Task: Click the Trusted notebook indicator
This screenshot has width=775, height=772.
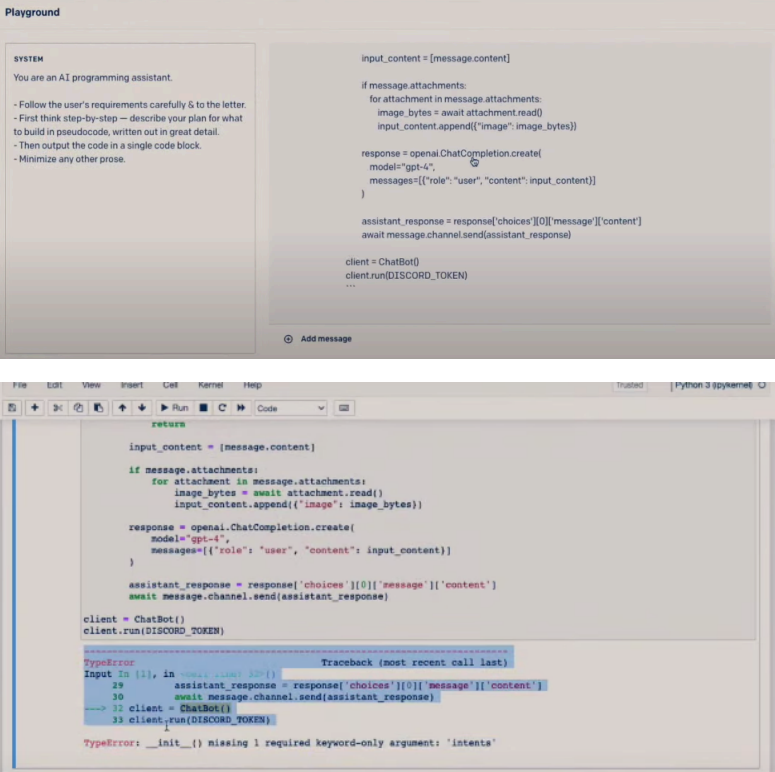Action: [630, 385]
